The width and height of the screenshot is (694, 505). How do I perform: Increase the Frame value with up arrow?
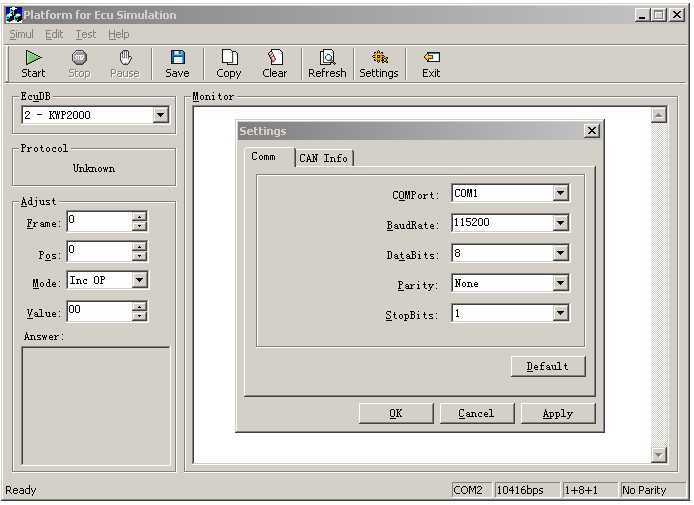pos(139,217)
